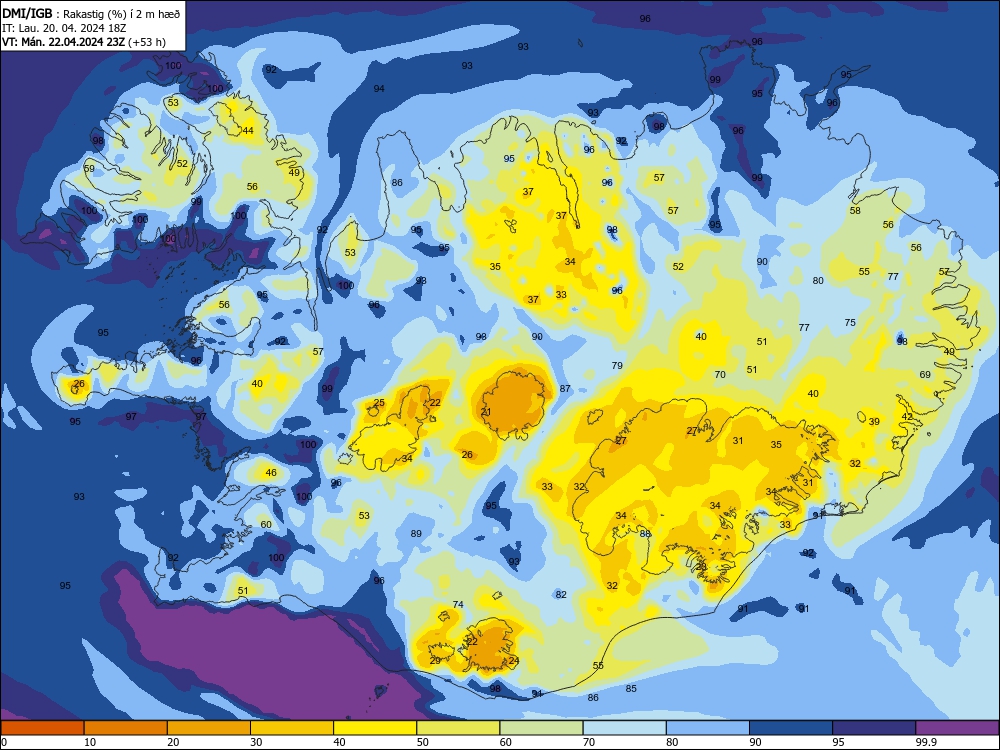Viewport: 1000px width, 750px height.
Task: Click the humidity value 87 on the map
Action: [565, 388]
